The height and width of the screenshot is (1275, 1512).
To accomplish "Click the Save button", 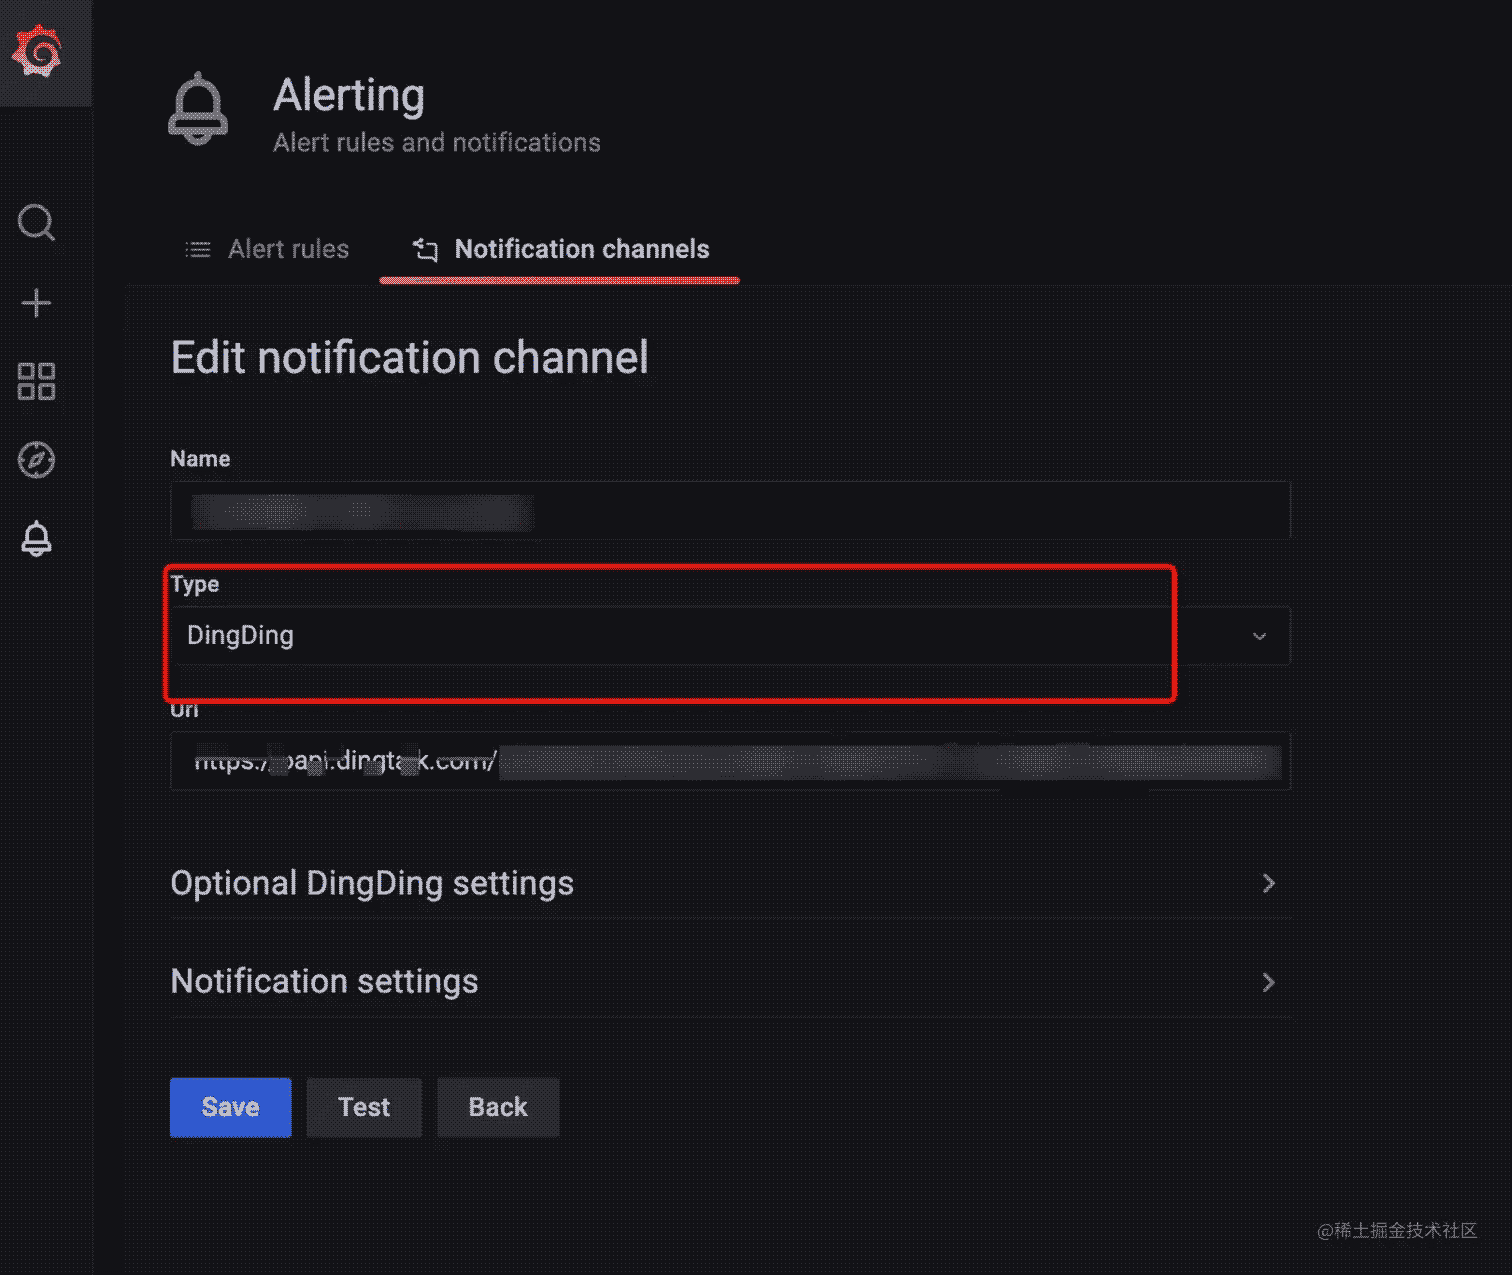I will coord(230,1107).
